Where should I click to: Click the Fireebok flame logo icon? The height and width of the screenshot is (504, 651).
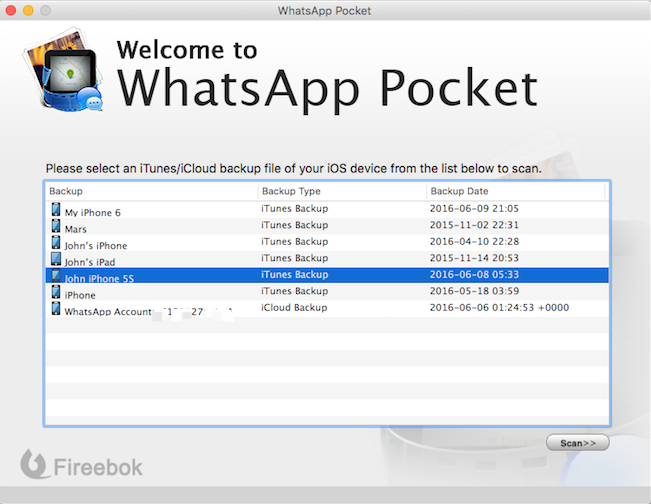(33, 464)
